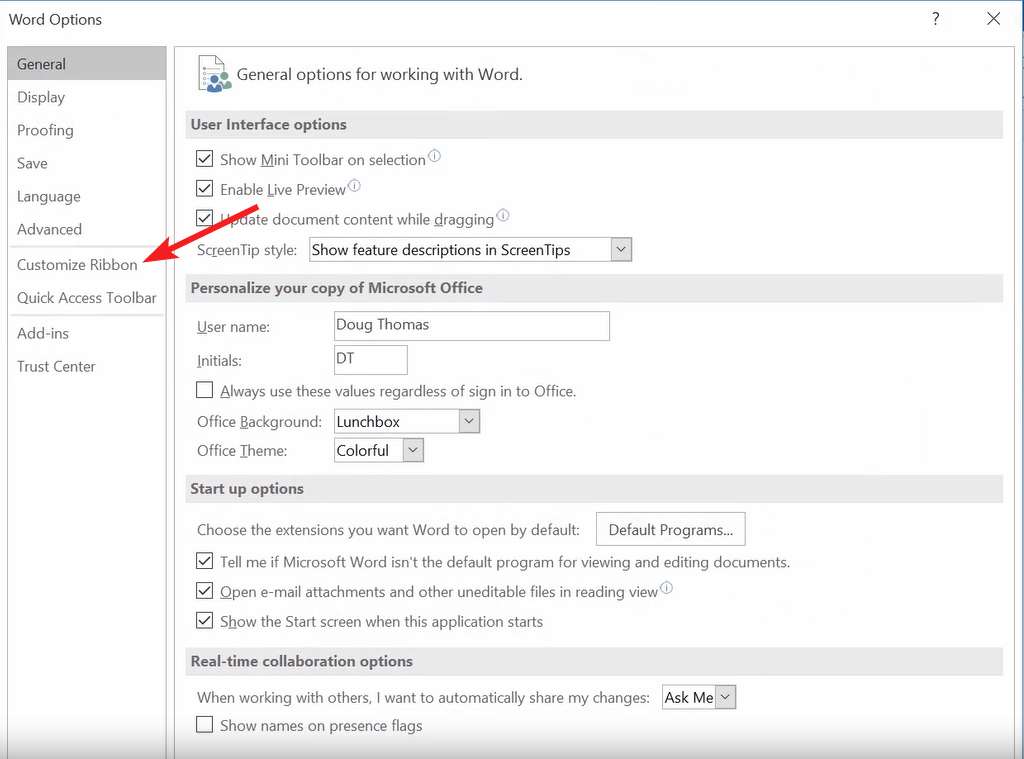Close the Word Options dialog
The image size is (1024, 759).
pos(993,19)
